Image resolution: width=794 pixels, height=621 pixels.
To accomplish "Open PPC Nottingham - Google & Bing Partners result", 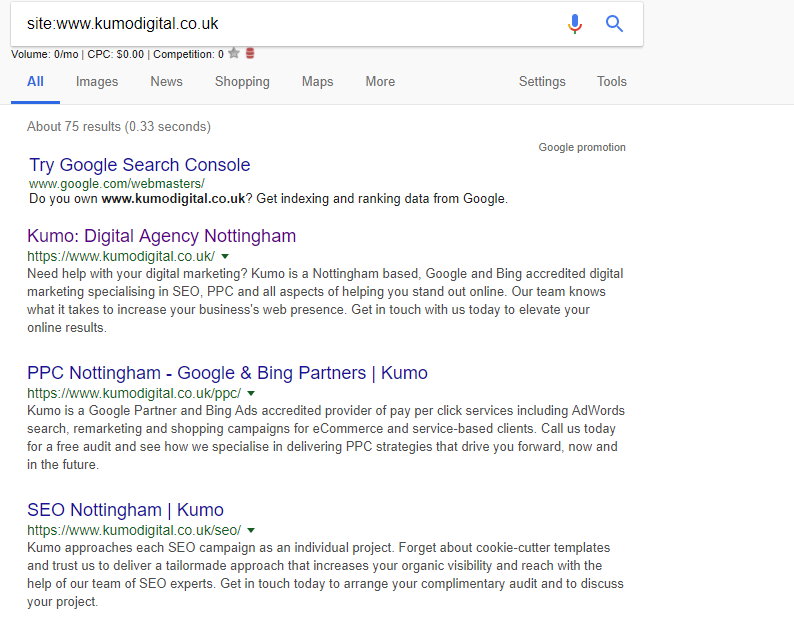I will [227, 373].
